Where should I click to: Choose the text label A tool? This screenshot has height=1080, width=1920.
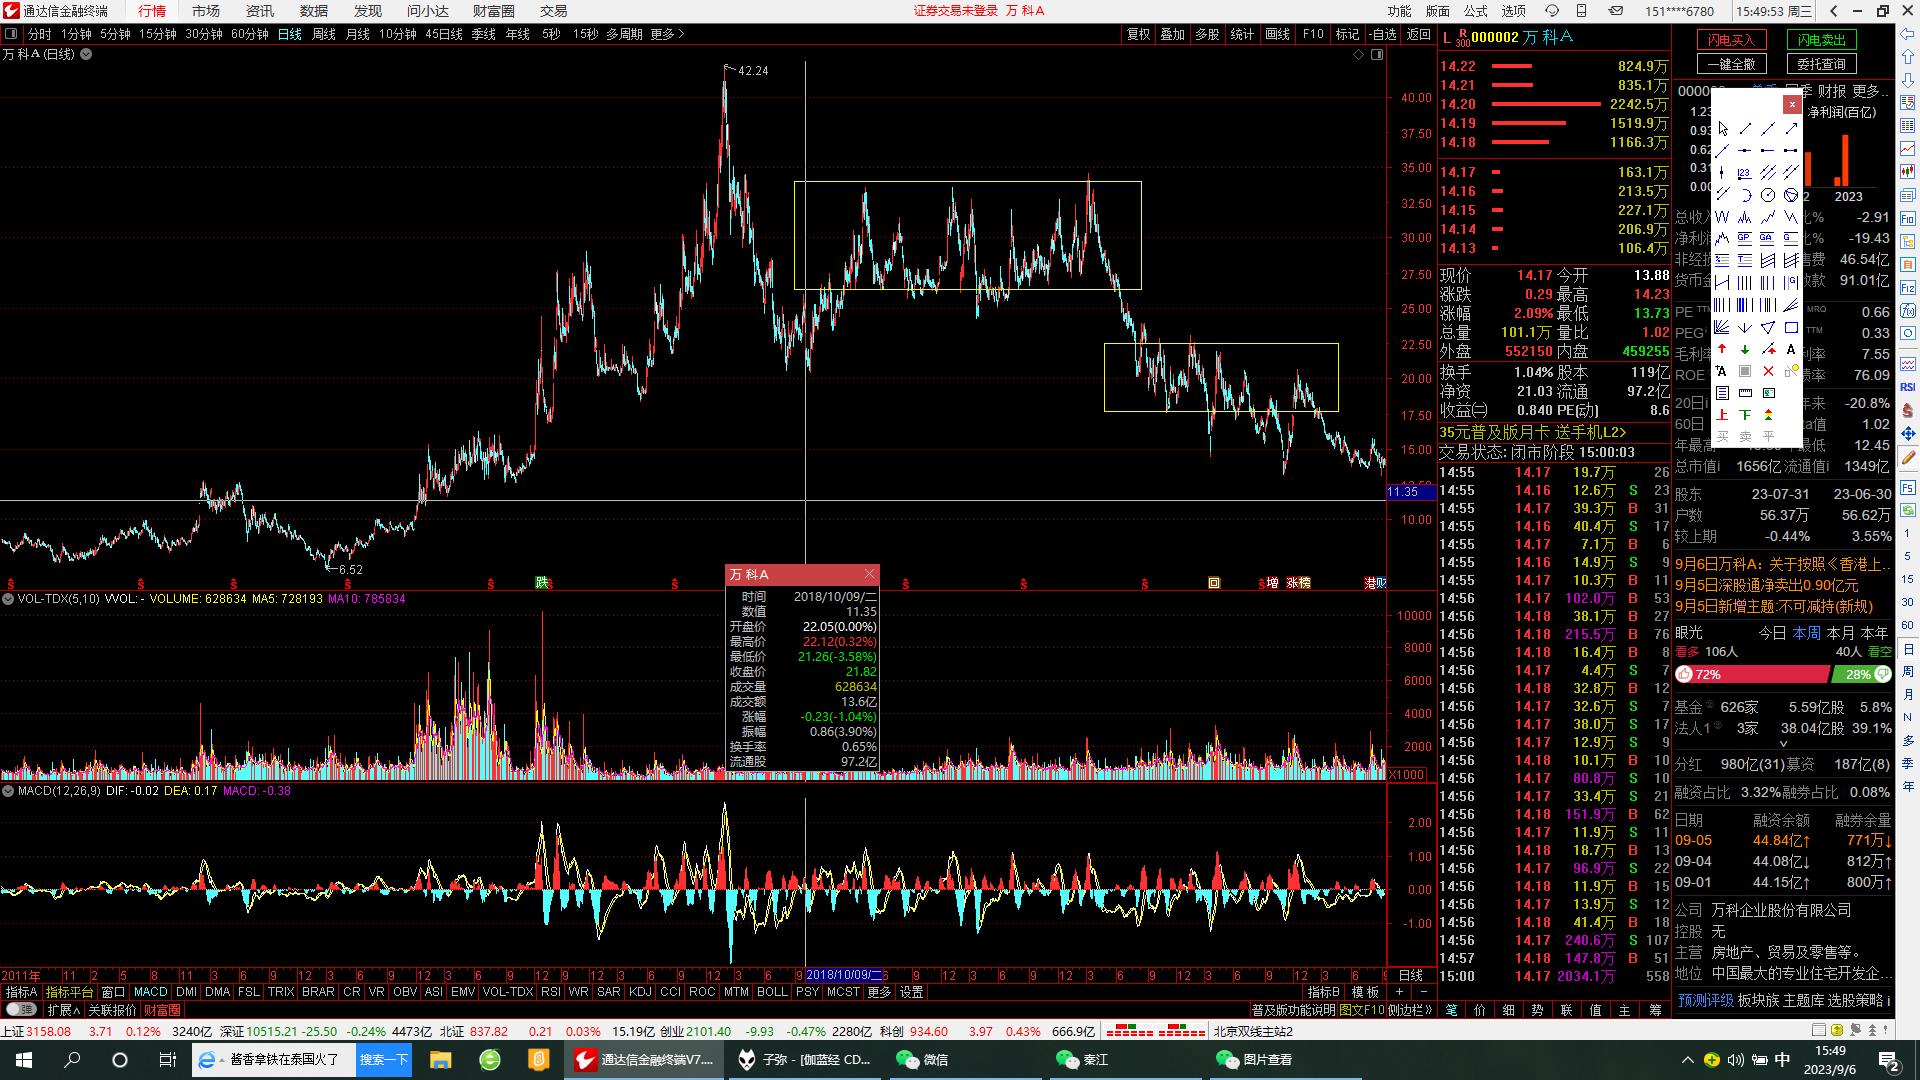coord(1791,348)
